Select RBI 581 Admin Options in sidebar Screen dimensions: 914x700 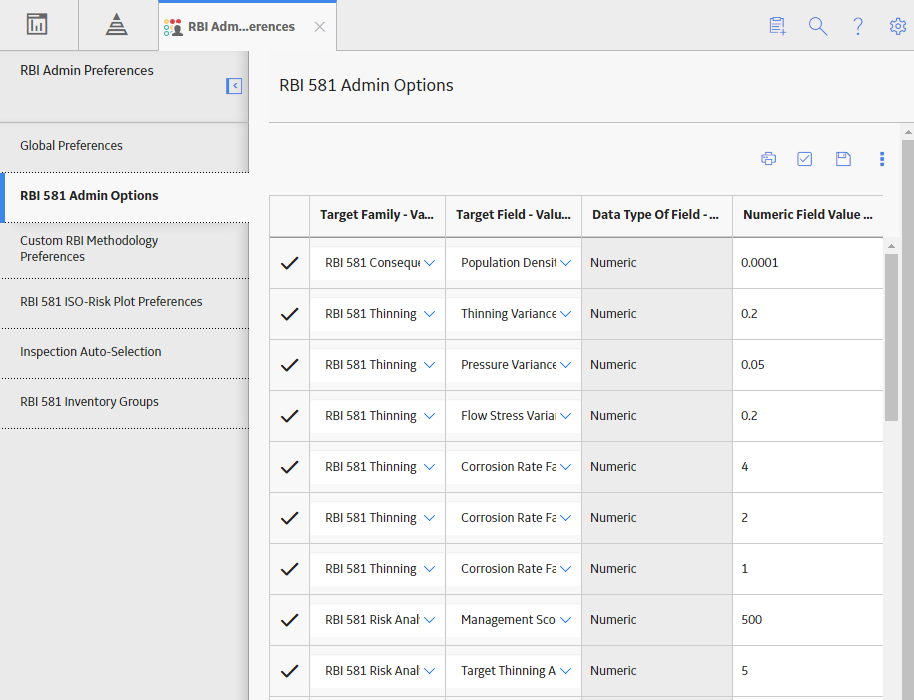pos(124,196)
